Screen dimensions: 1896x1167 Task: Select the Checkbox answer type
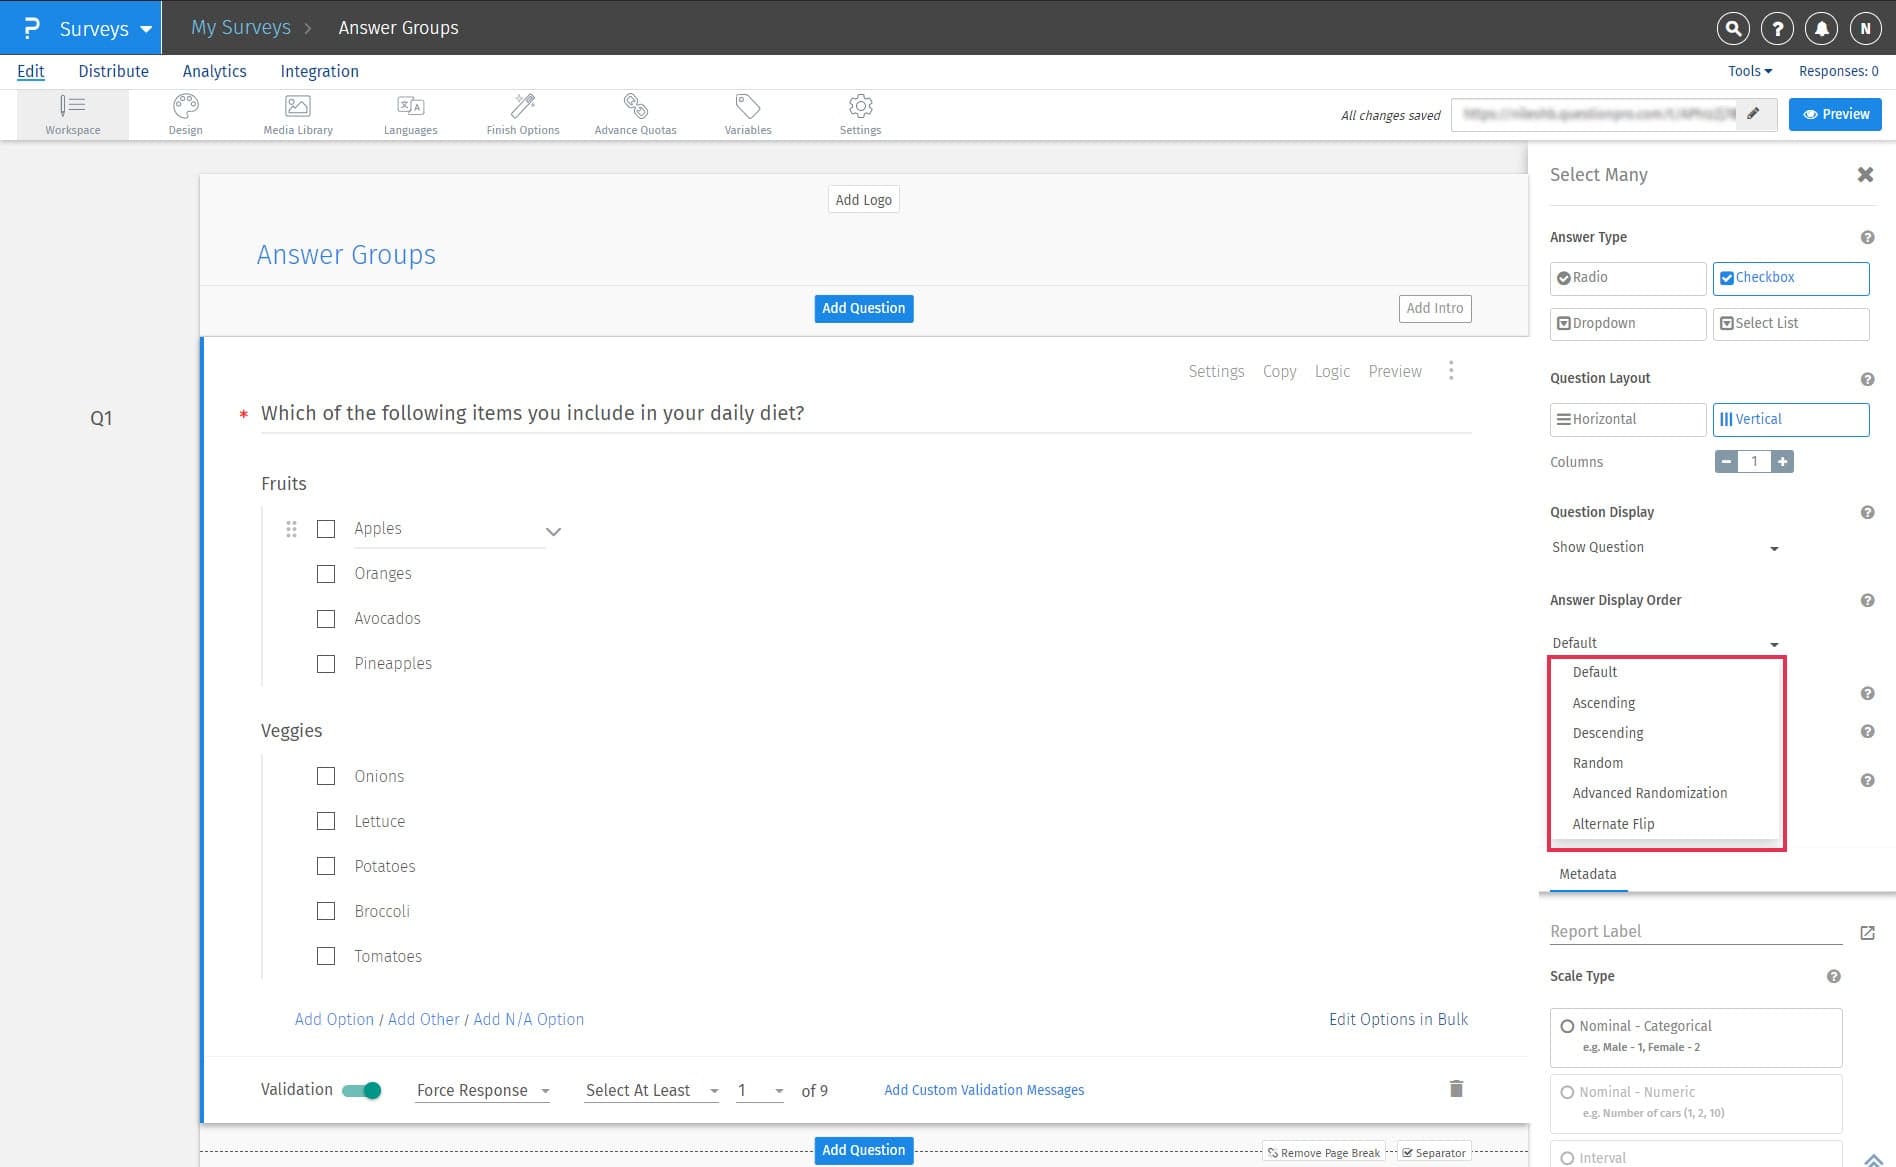coord(1791,278)
